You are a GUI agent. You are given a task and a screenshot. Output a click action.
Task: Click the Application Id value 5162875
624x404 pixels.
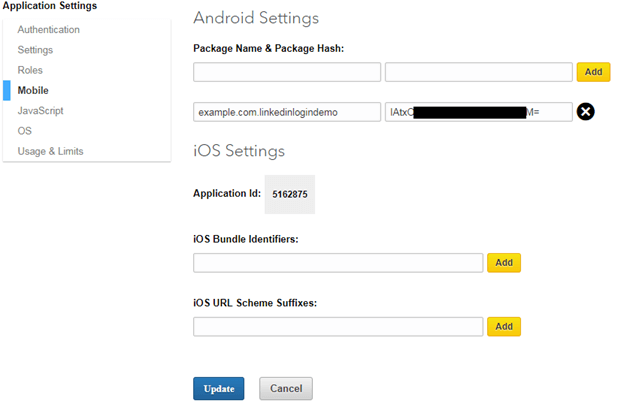pyautogui.click(x=289, y=194)
